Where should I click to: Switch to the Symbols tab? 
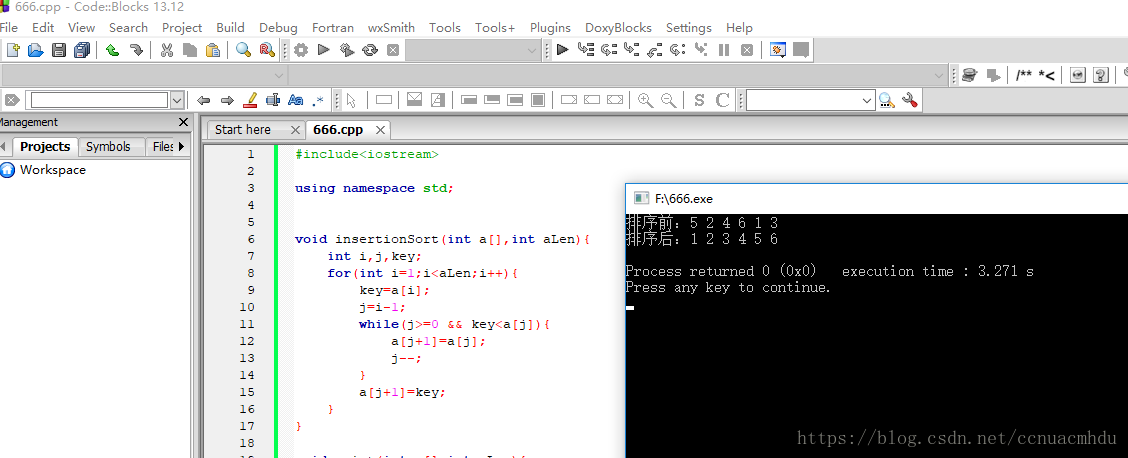pos(108,147)
